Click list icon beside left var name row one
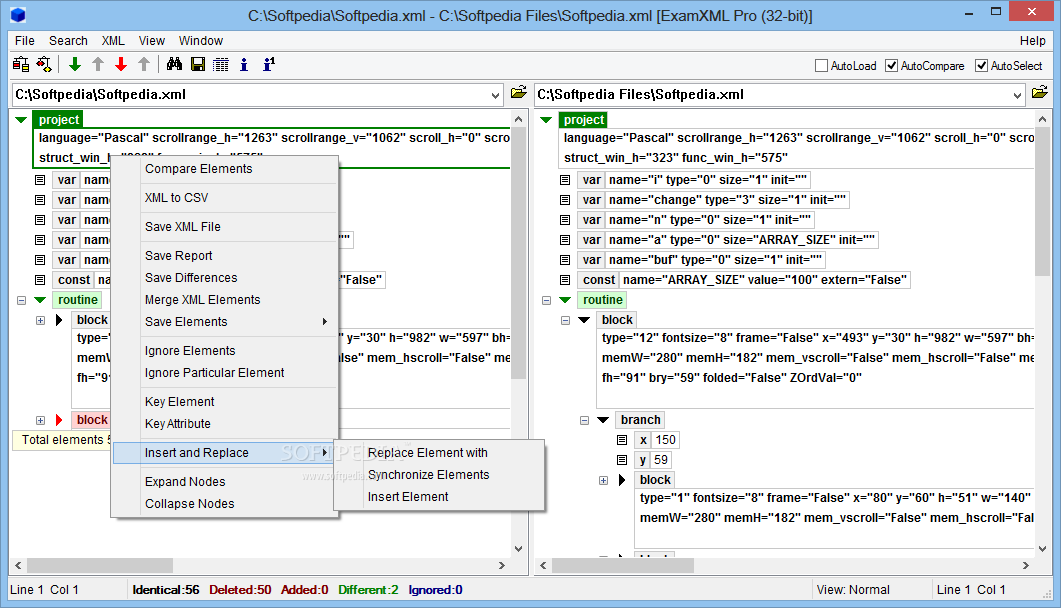 coord(40,180)
